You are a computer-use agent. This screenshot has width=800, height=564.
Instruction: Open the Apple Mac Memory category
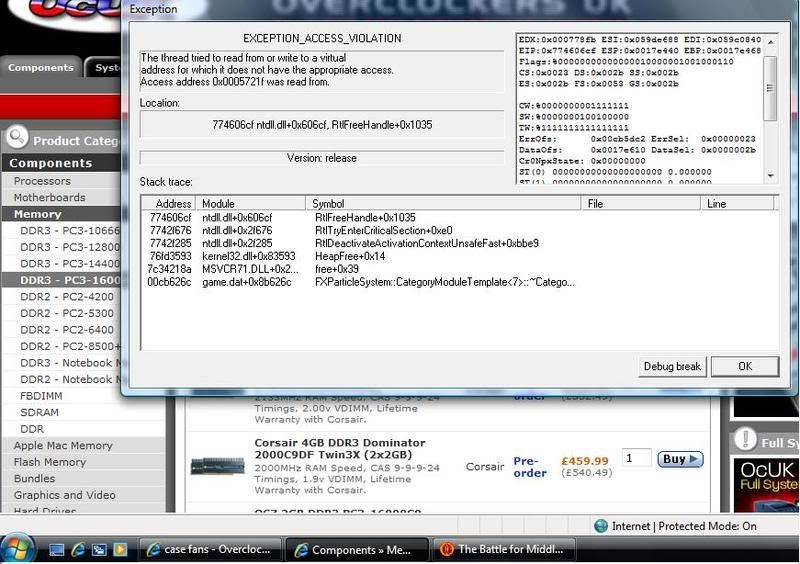[63, 446]
